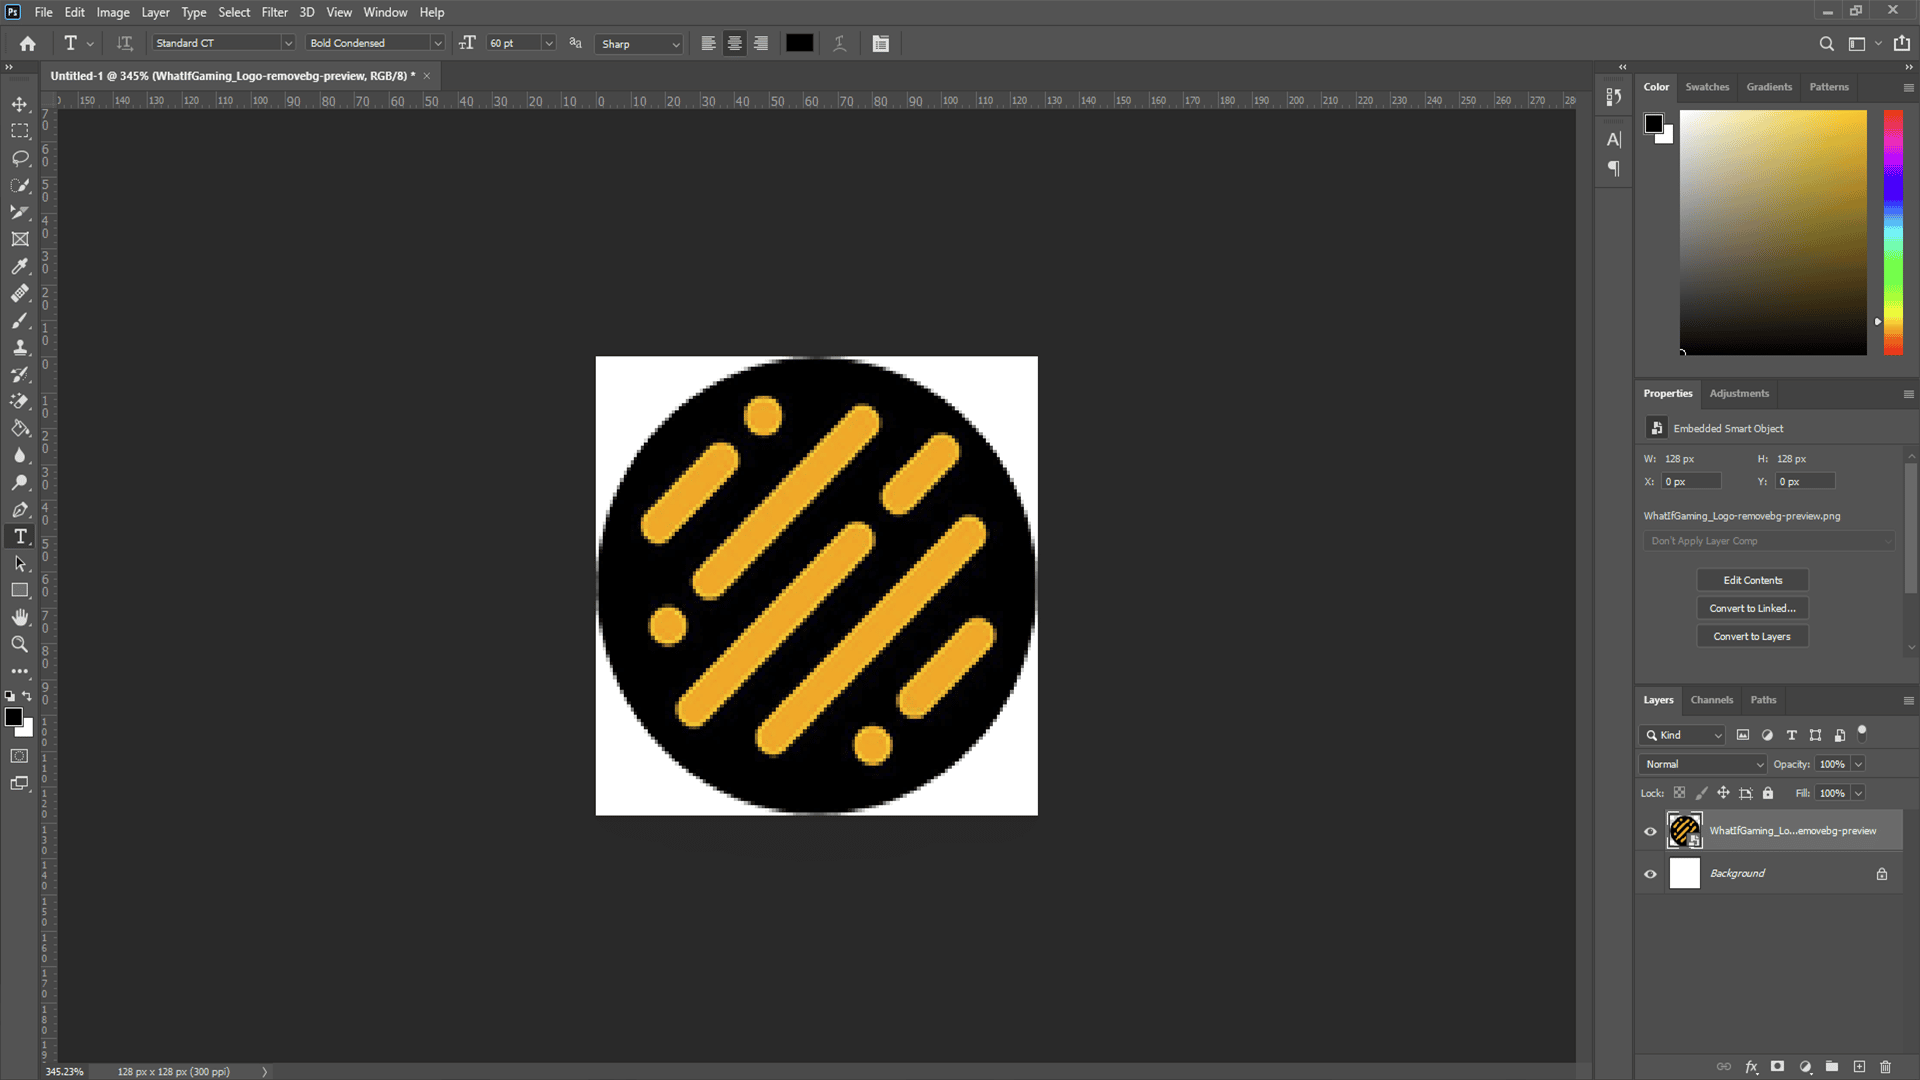
Task: Select the Eyedropper tool
Action: (20, 266)
